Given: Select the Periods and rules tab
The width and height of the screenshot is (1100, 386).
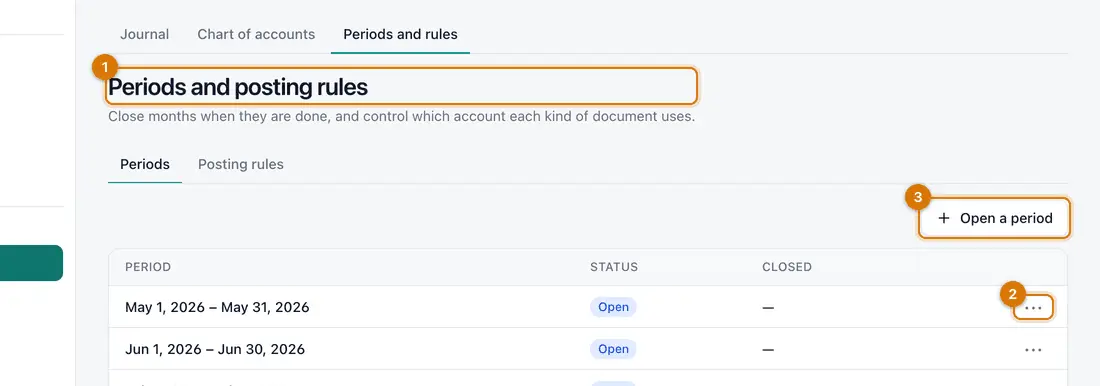Looking at the screenshot, I should [401, 34].
